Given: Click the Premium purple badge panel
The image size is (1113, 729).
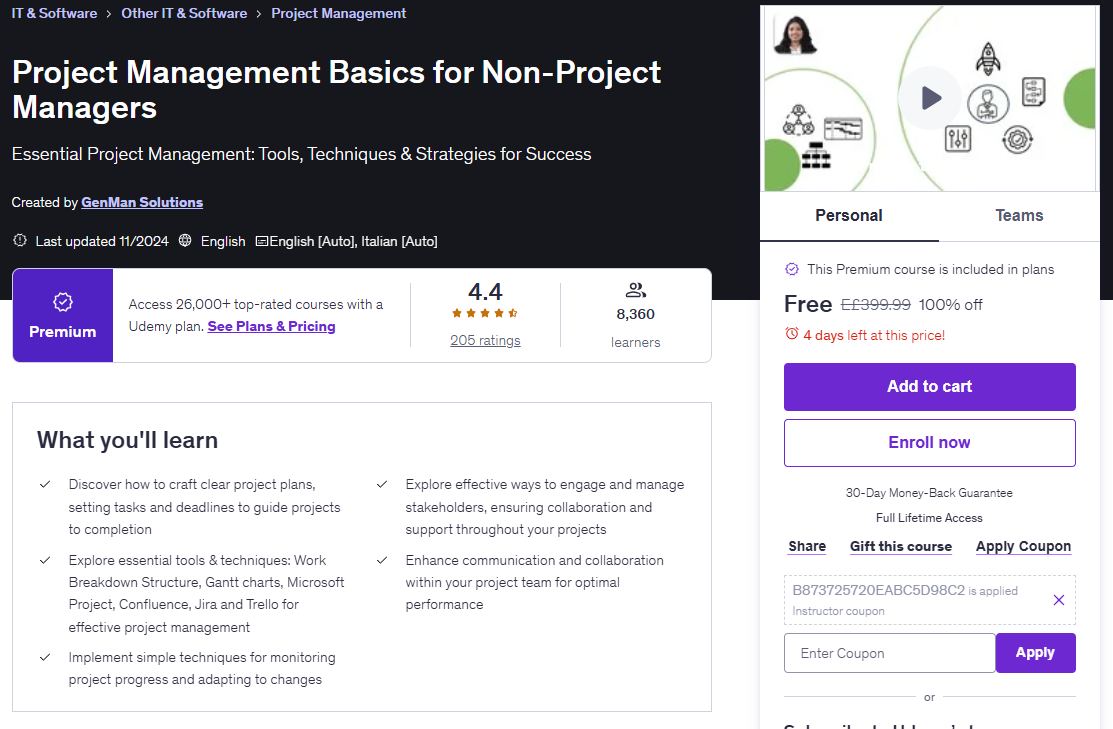Looking at the screenshot, I should coord(62,315).
